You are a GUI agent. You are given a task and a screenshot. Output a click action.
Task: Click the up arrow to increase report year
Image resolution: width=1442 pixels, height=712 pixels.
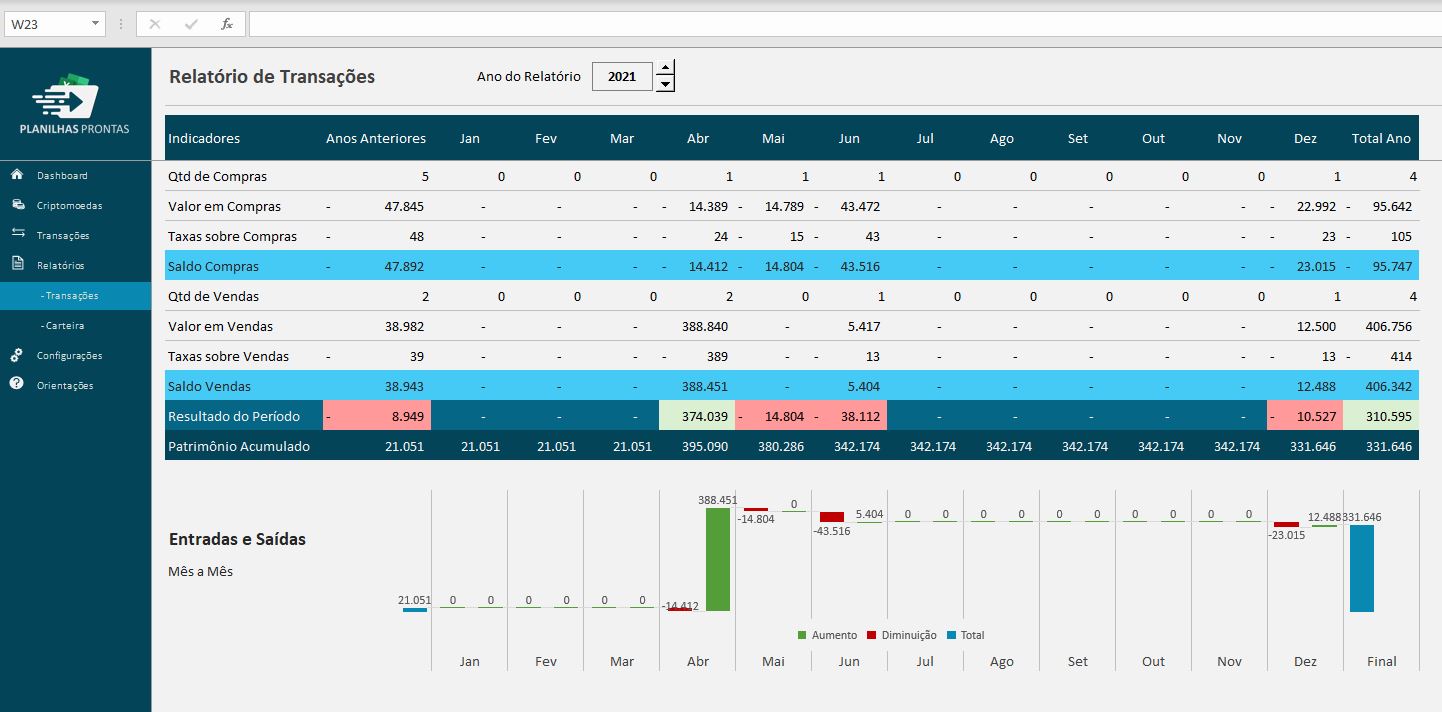665,69
